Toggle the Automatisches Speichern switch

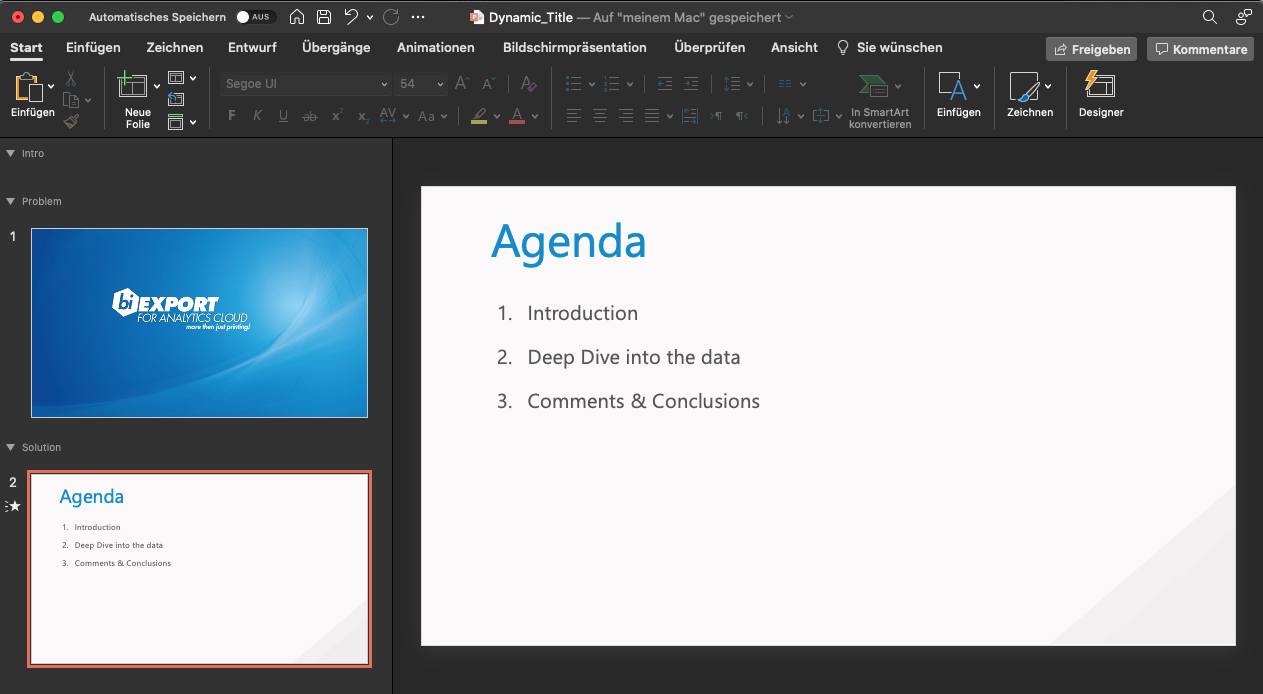(254, 17)
